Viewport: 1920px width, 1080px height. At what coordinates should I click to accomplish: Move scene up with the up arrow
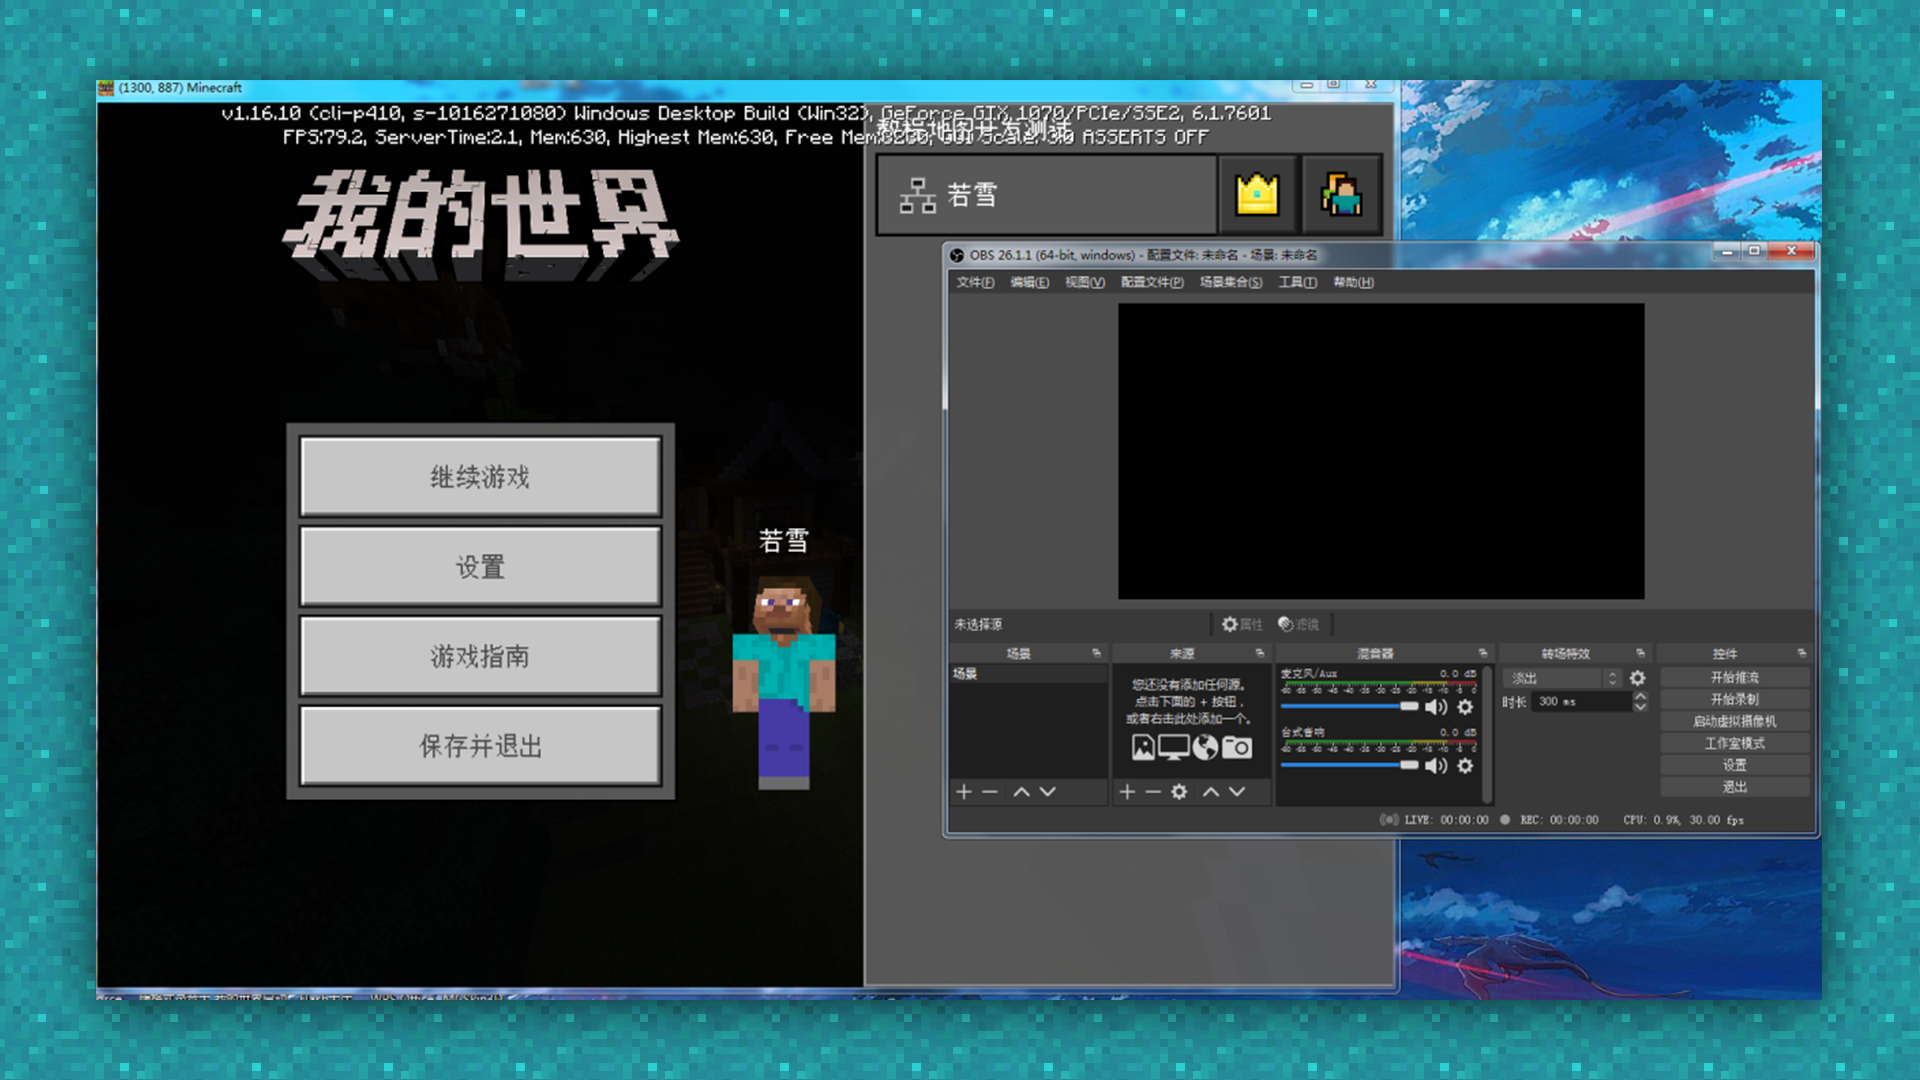(1021, 791)
